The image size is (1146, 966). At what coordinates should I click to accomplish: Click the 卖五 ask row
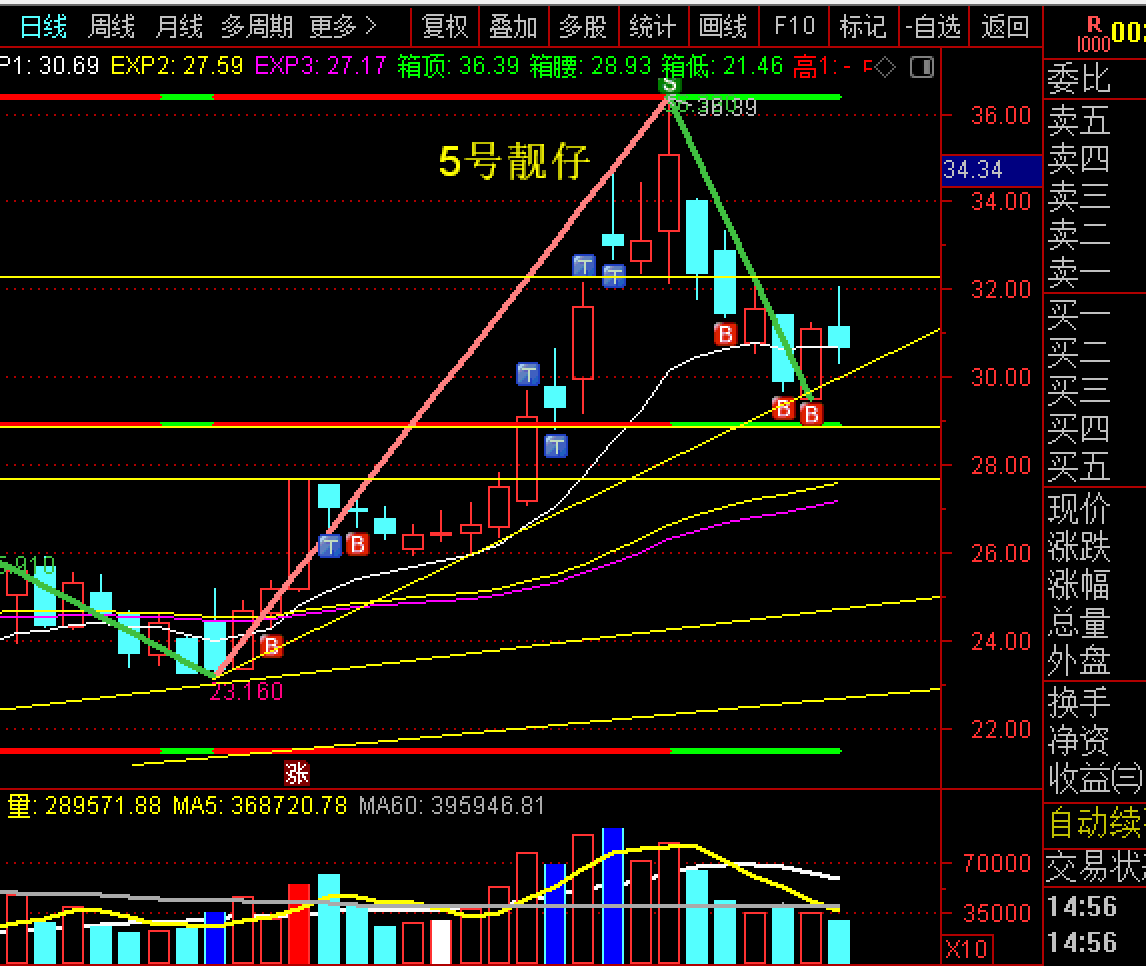click(x=1094, y=120)
